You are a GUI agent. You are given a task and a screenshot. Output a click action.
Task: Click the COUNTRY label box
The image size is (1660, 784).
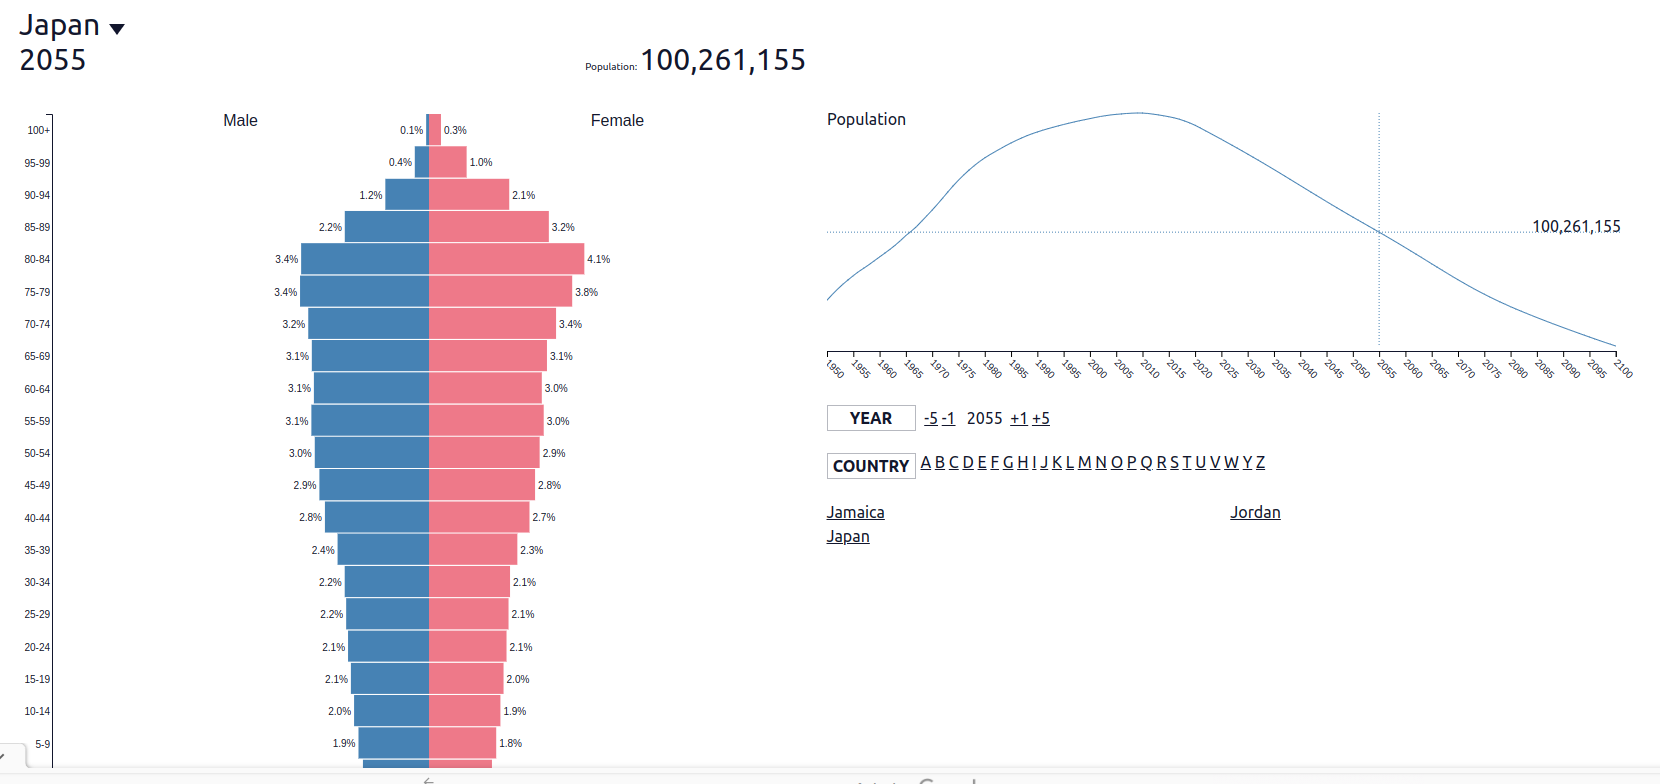[871, 466]
